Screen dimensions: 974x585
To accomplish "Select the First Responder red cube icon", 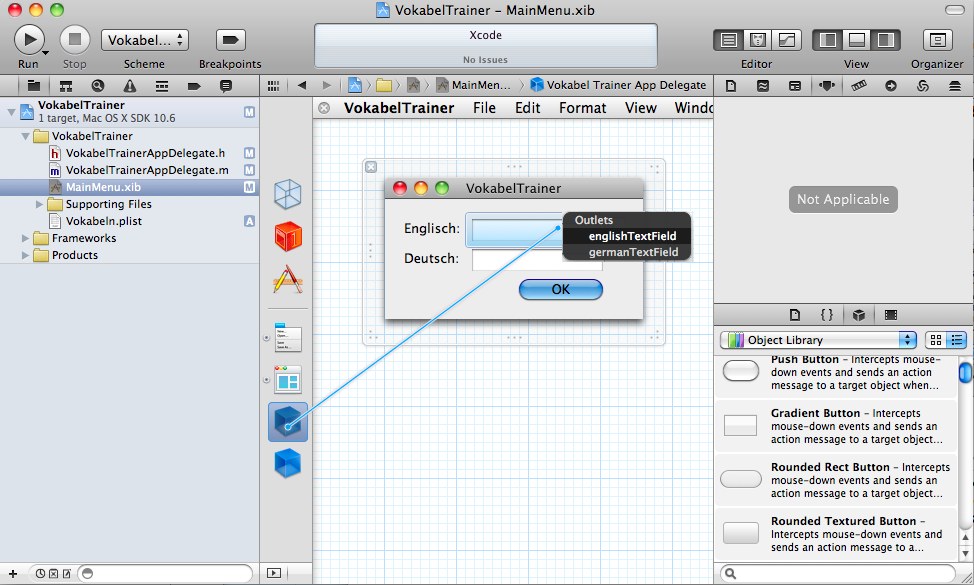I will coord(288,237).
